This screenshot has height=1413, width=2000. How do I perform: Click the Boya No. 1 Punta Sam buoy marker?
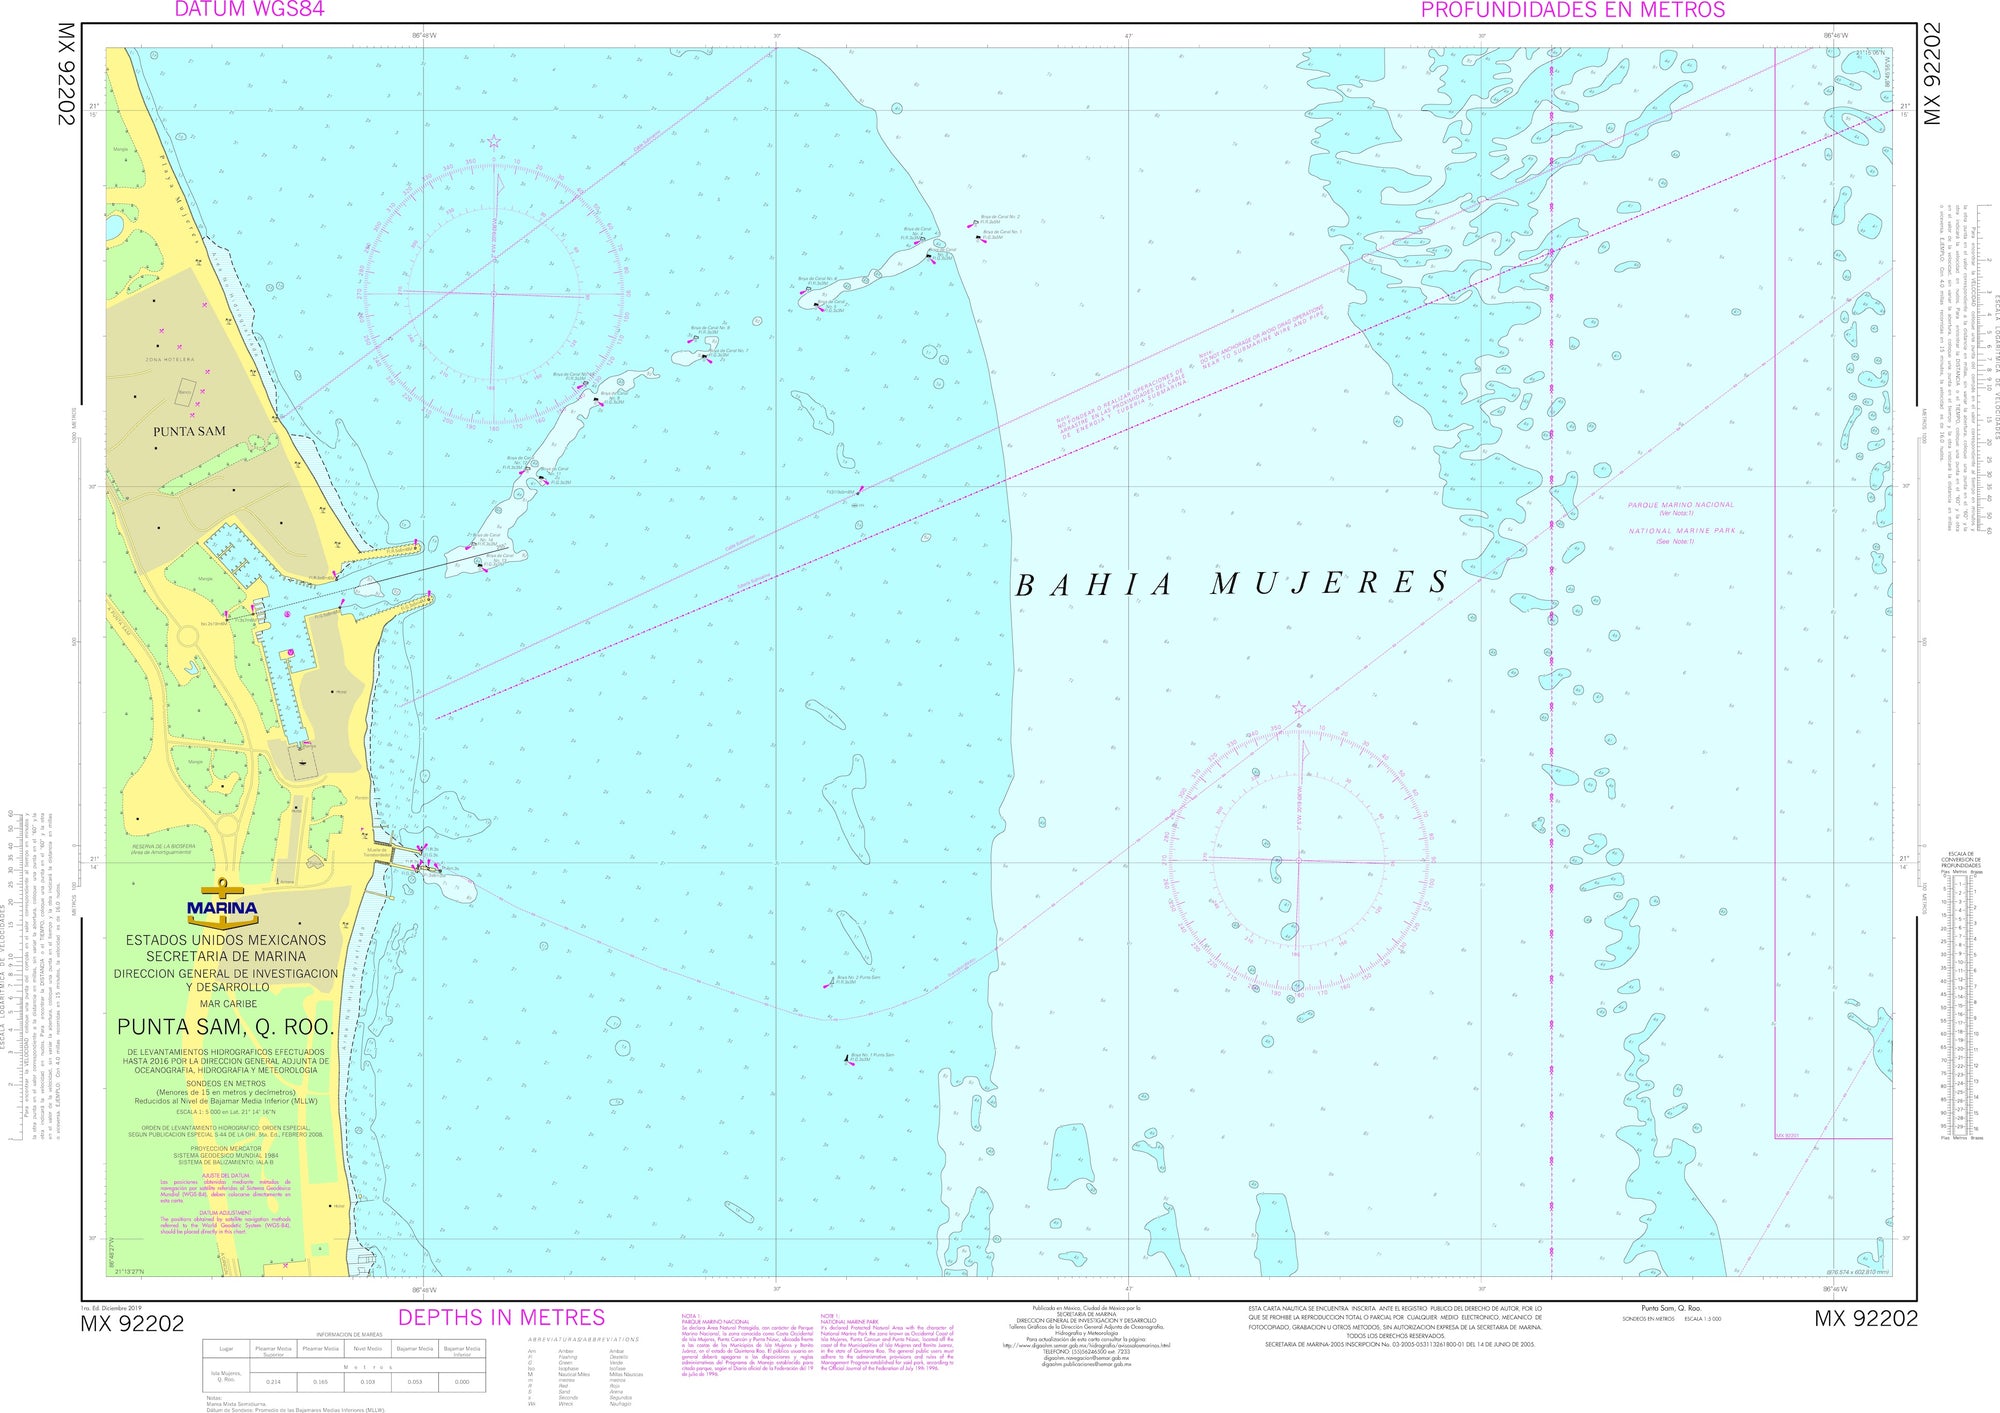847,1058
